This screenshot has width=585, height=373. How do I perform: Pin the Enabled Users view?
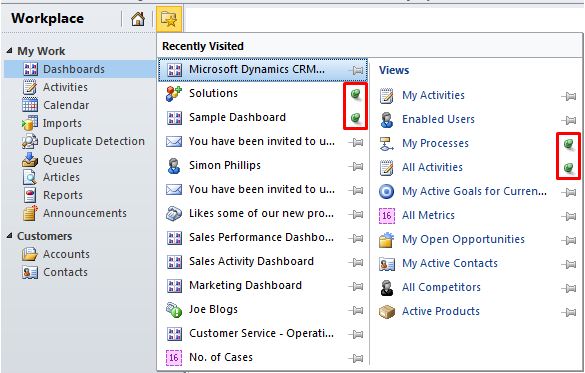(x=569, y=120)
